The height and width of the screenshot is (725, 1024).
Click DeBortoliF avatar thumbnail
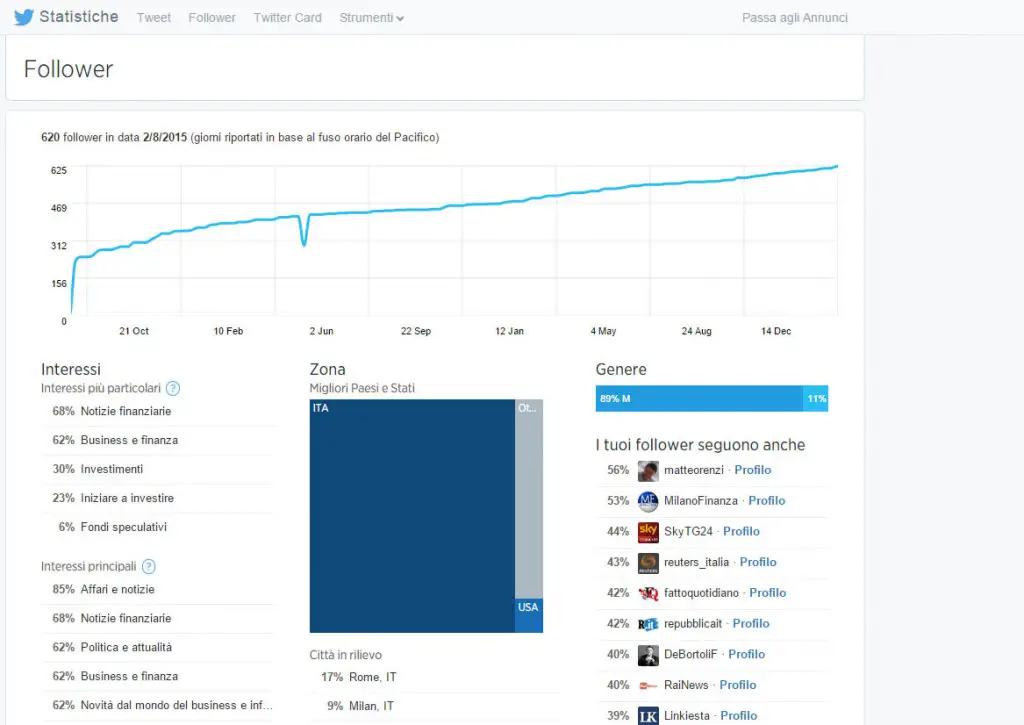648,655
